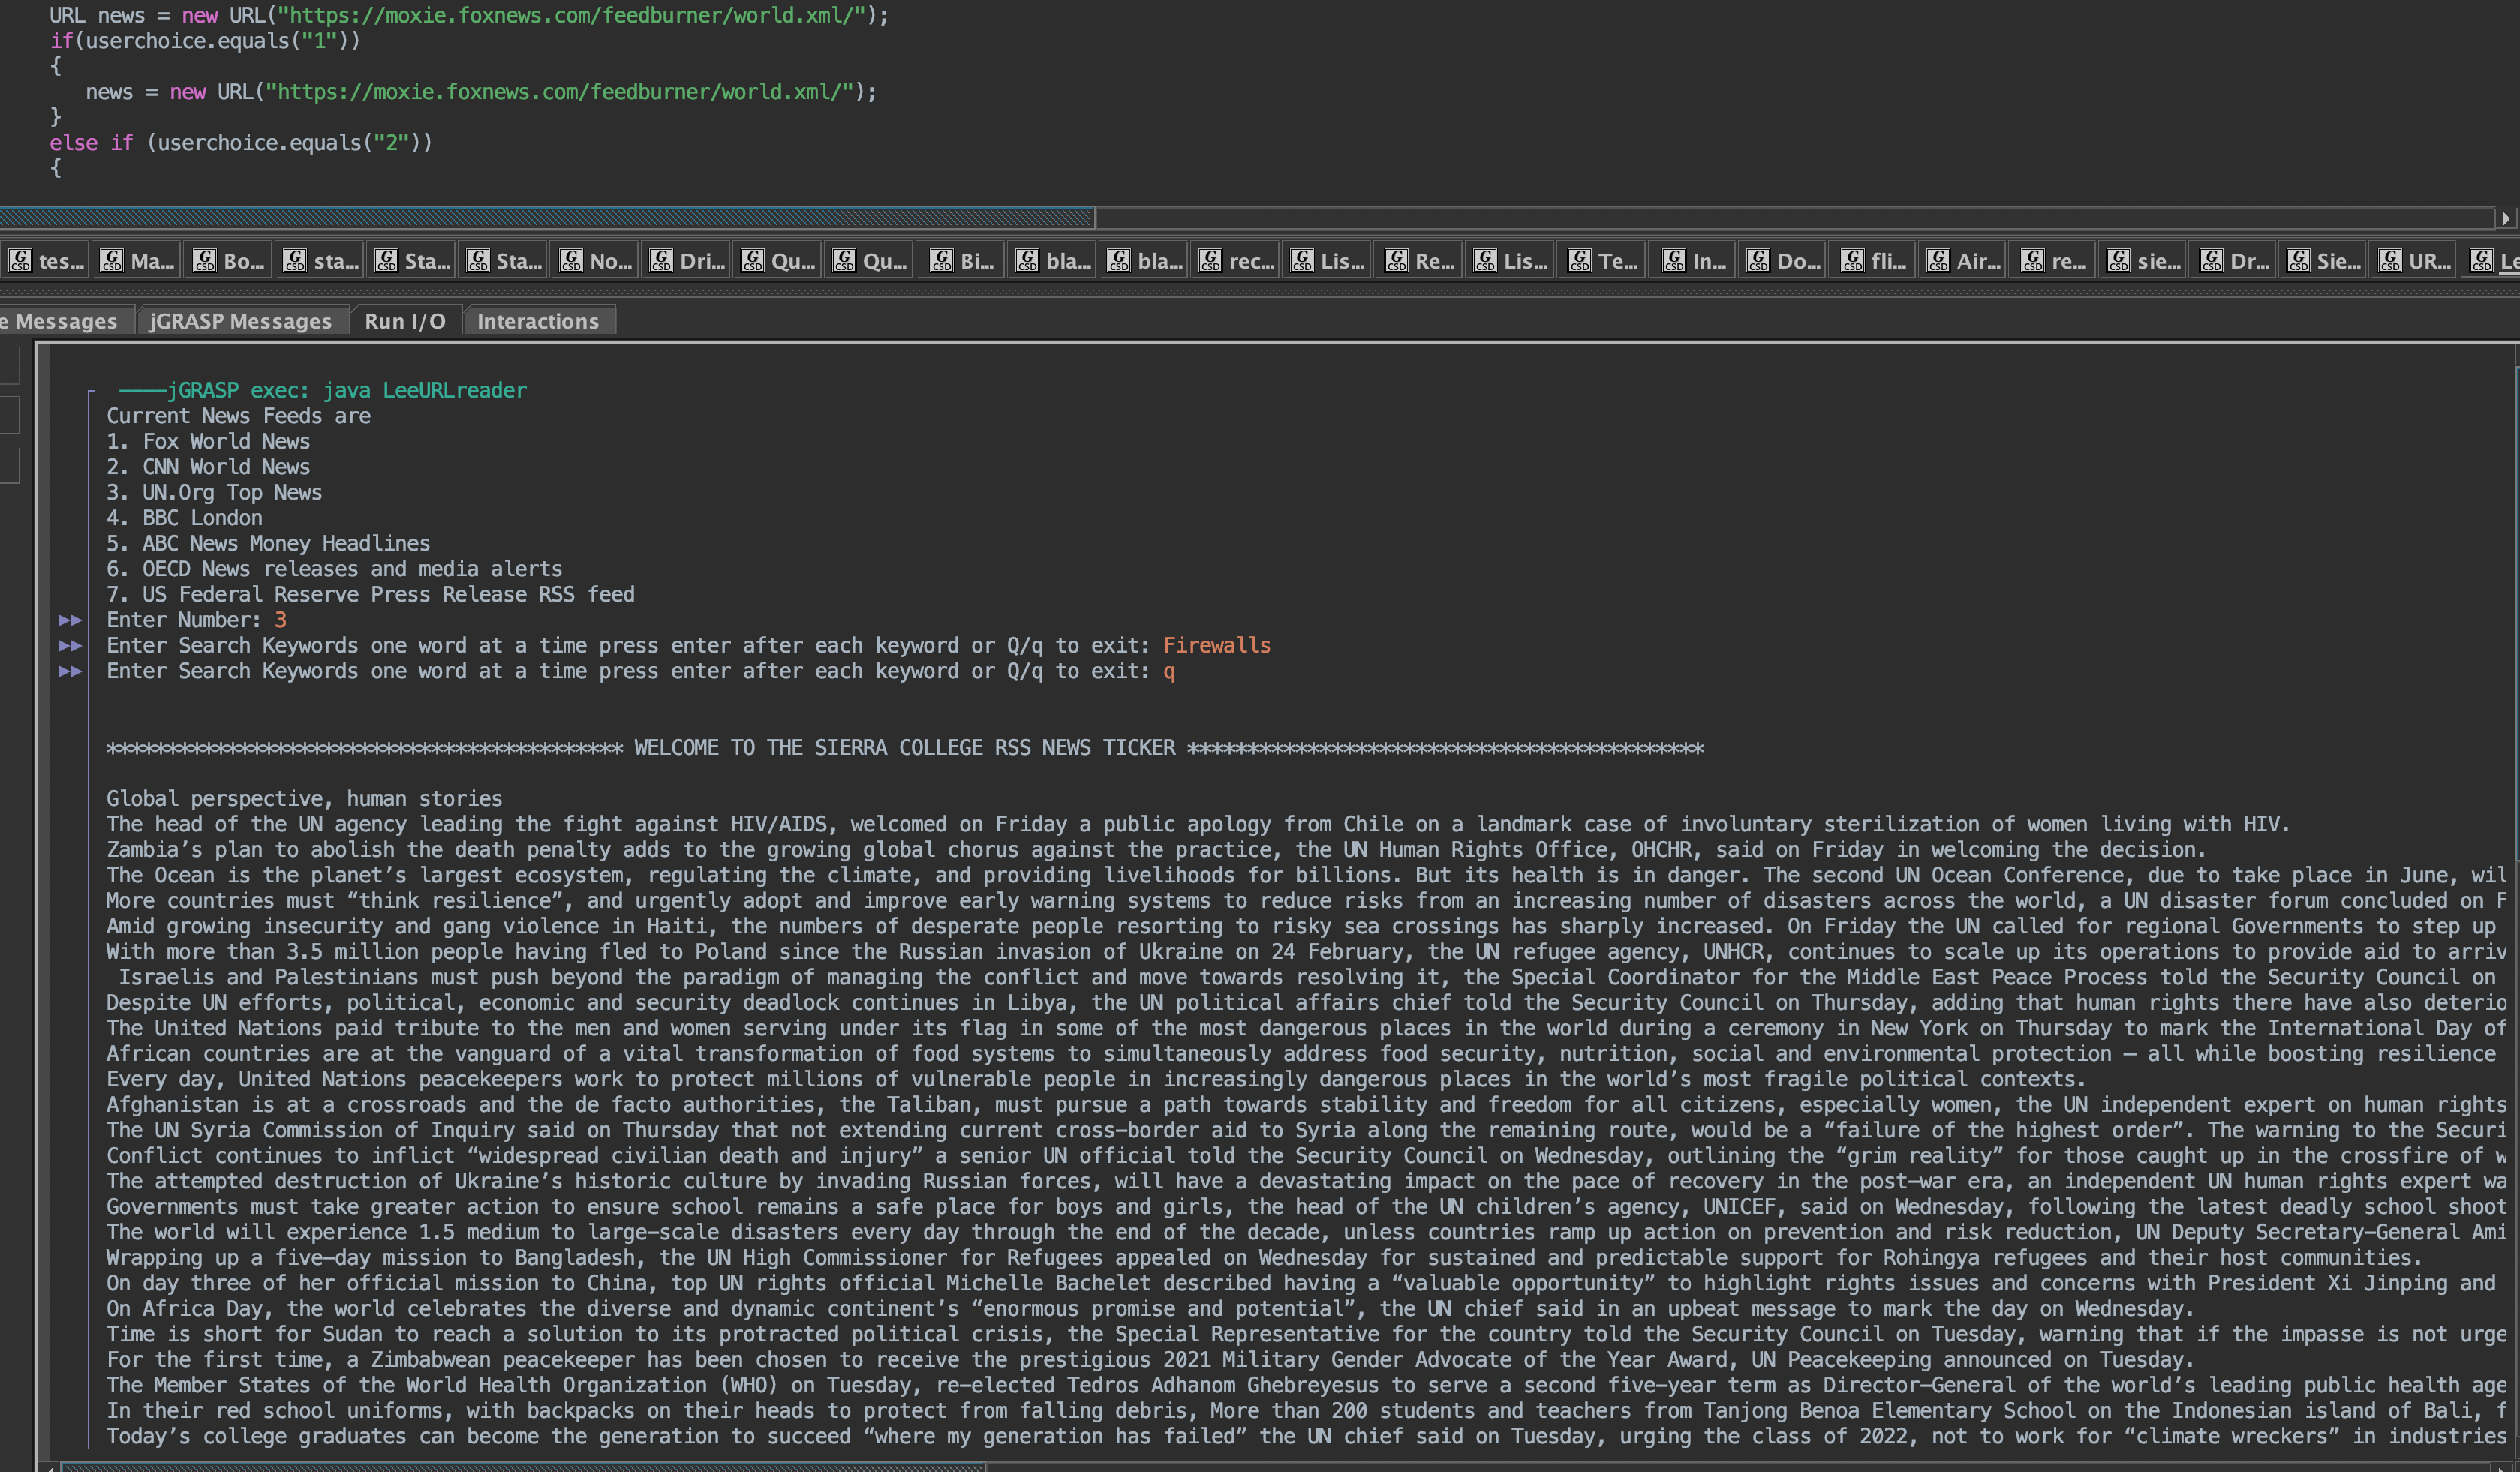
Task: Click '4. BBC London' in output
Action: click(184, 518)
